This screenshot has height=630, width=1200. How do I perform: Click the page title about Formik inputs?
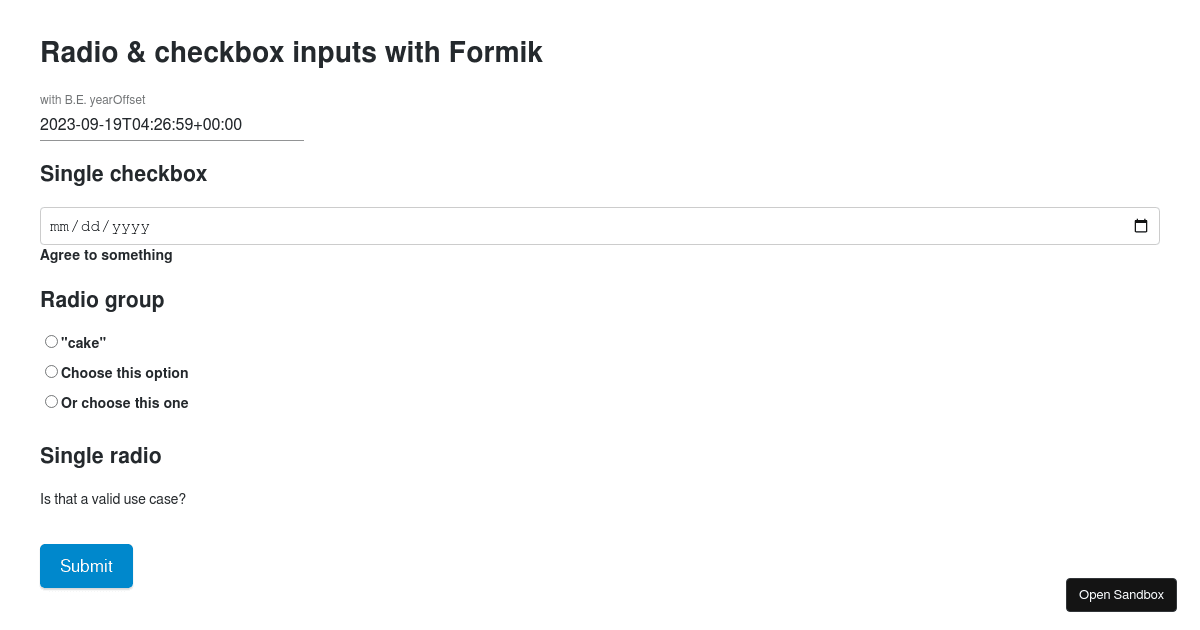[291, 52]
